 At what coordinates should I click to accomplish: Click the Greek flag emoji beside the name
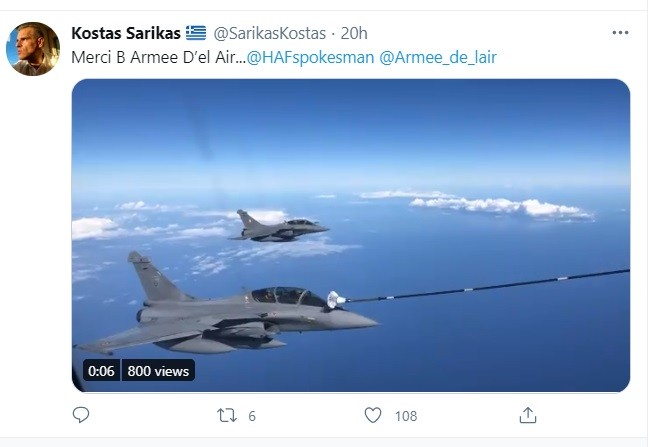pyautogui.click(x=194, y=34)
